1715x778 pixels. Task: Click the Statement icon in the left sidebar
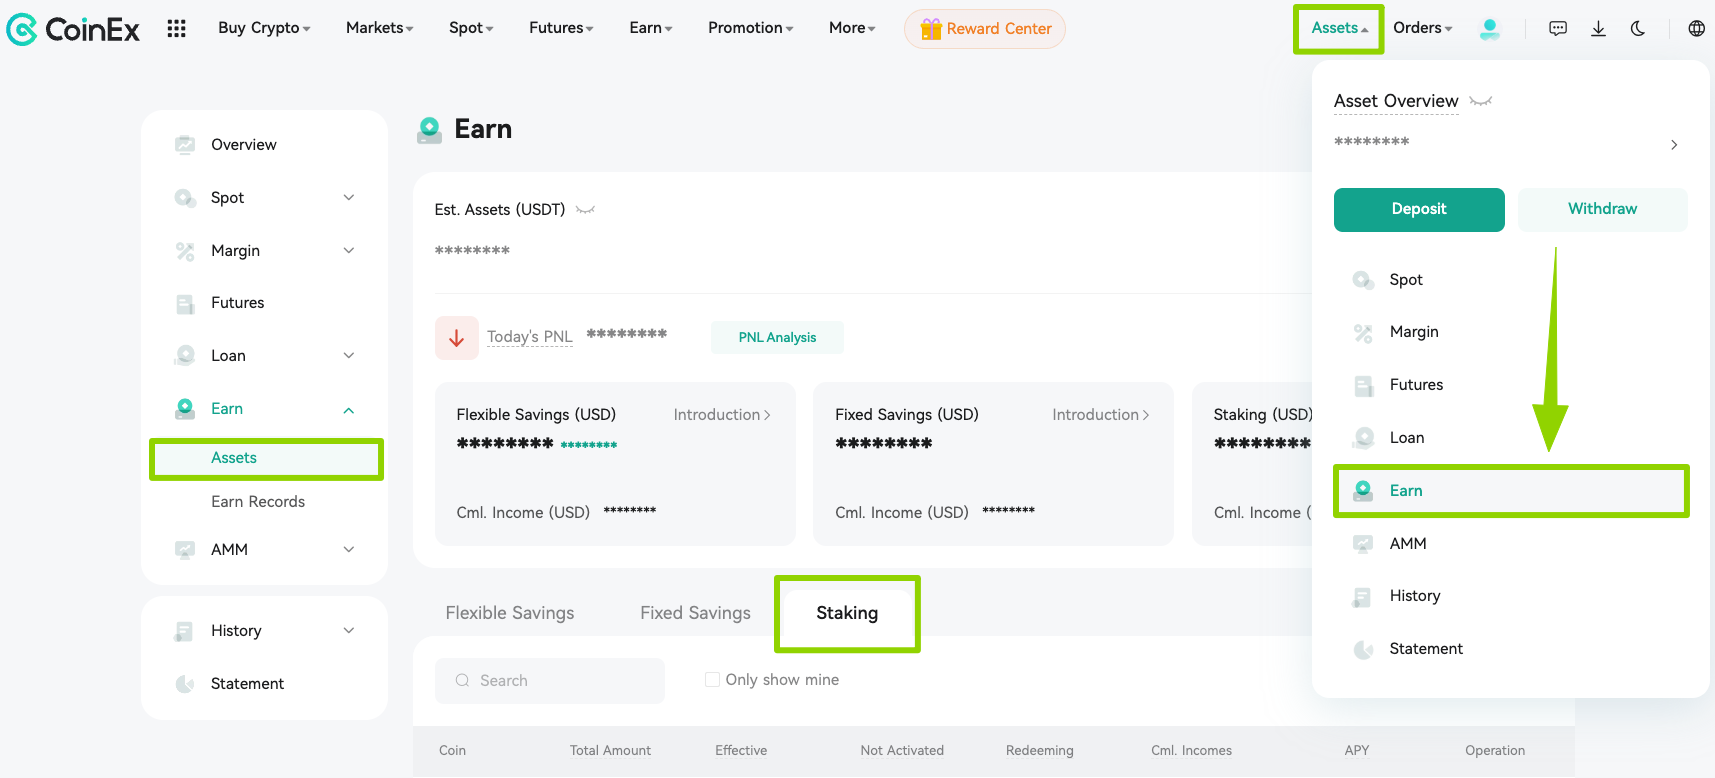click(185, 684)
